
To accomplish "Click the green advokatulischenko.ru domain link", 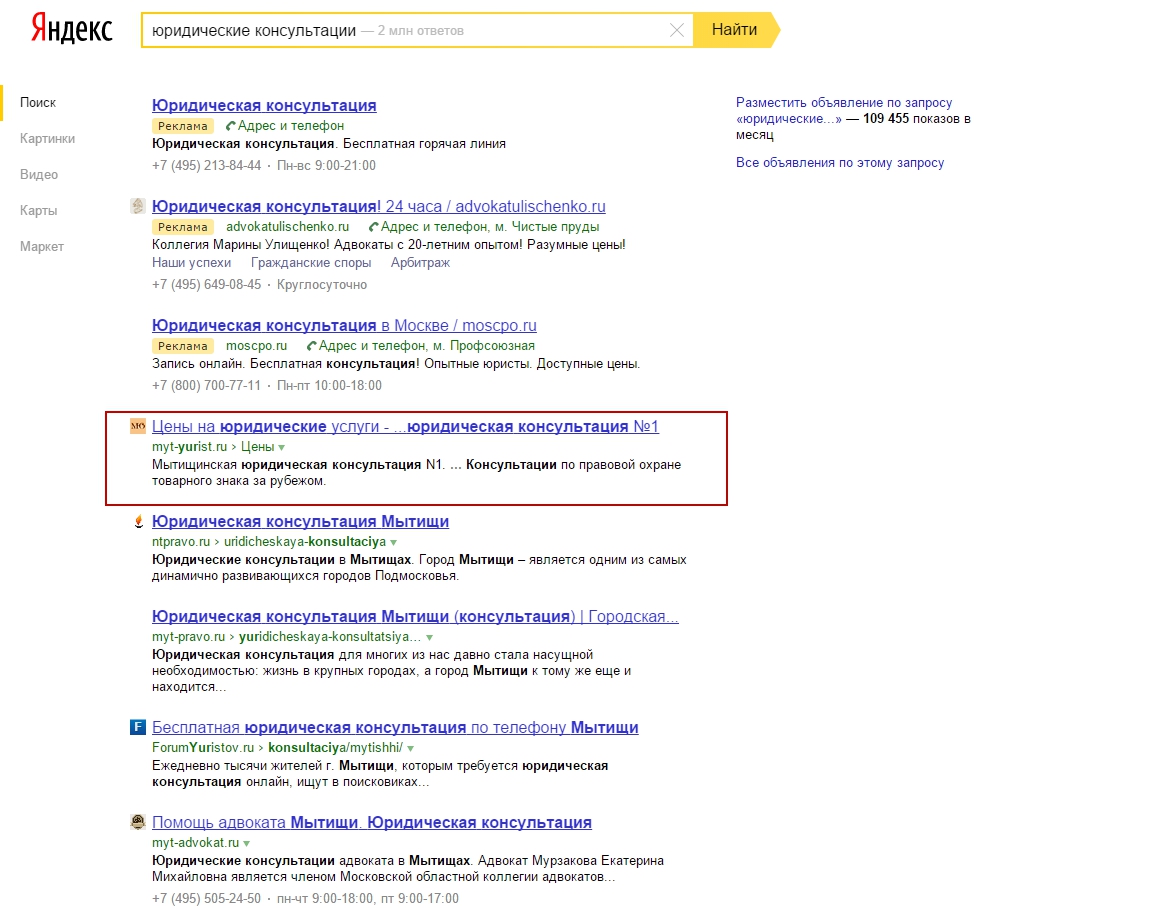I will (x=287, y=226).
